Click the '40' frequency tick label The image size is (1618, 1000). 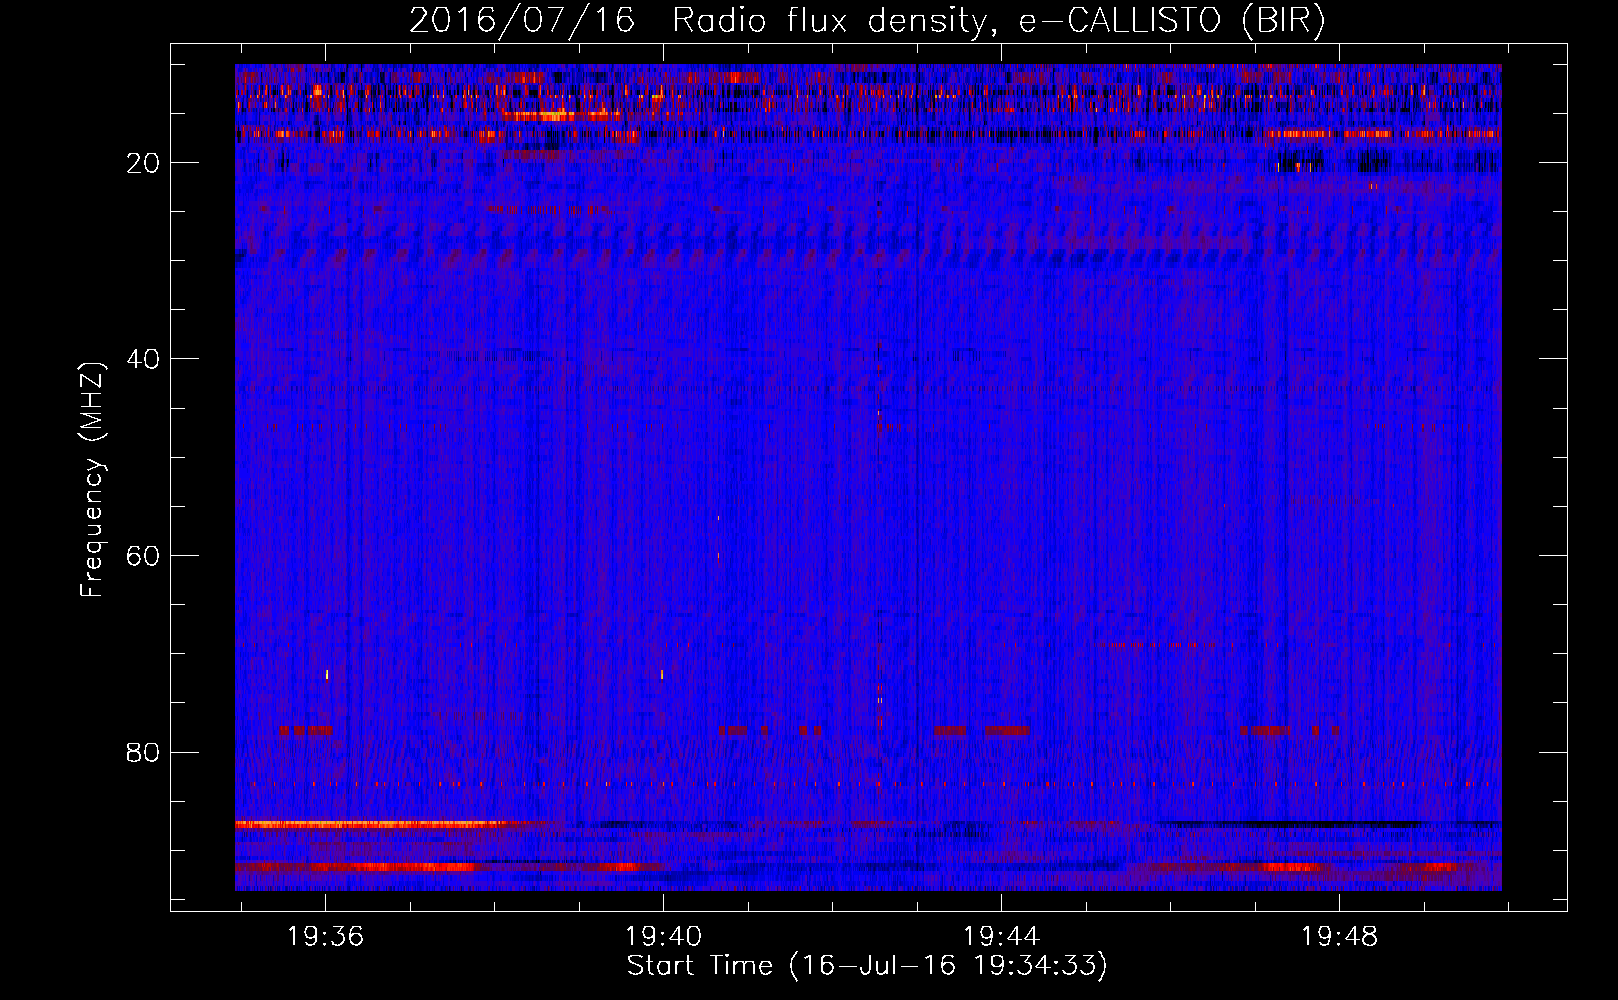pyautogui.click(x=144, y=359)
